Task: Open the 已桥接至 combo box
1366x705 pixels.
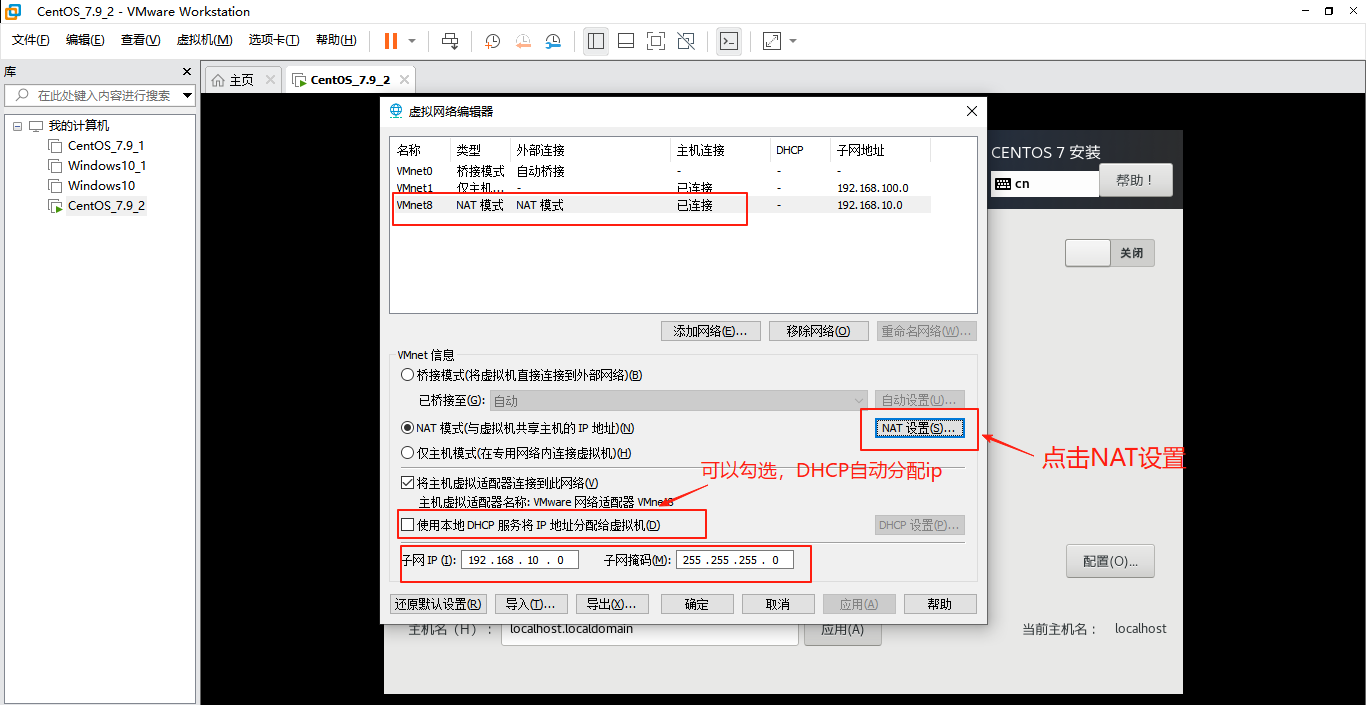Action: click(679, 400)
